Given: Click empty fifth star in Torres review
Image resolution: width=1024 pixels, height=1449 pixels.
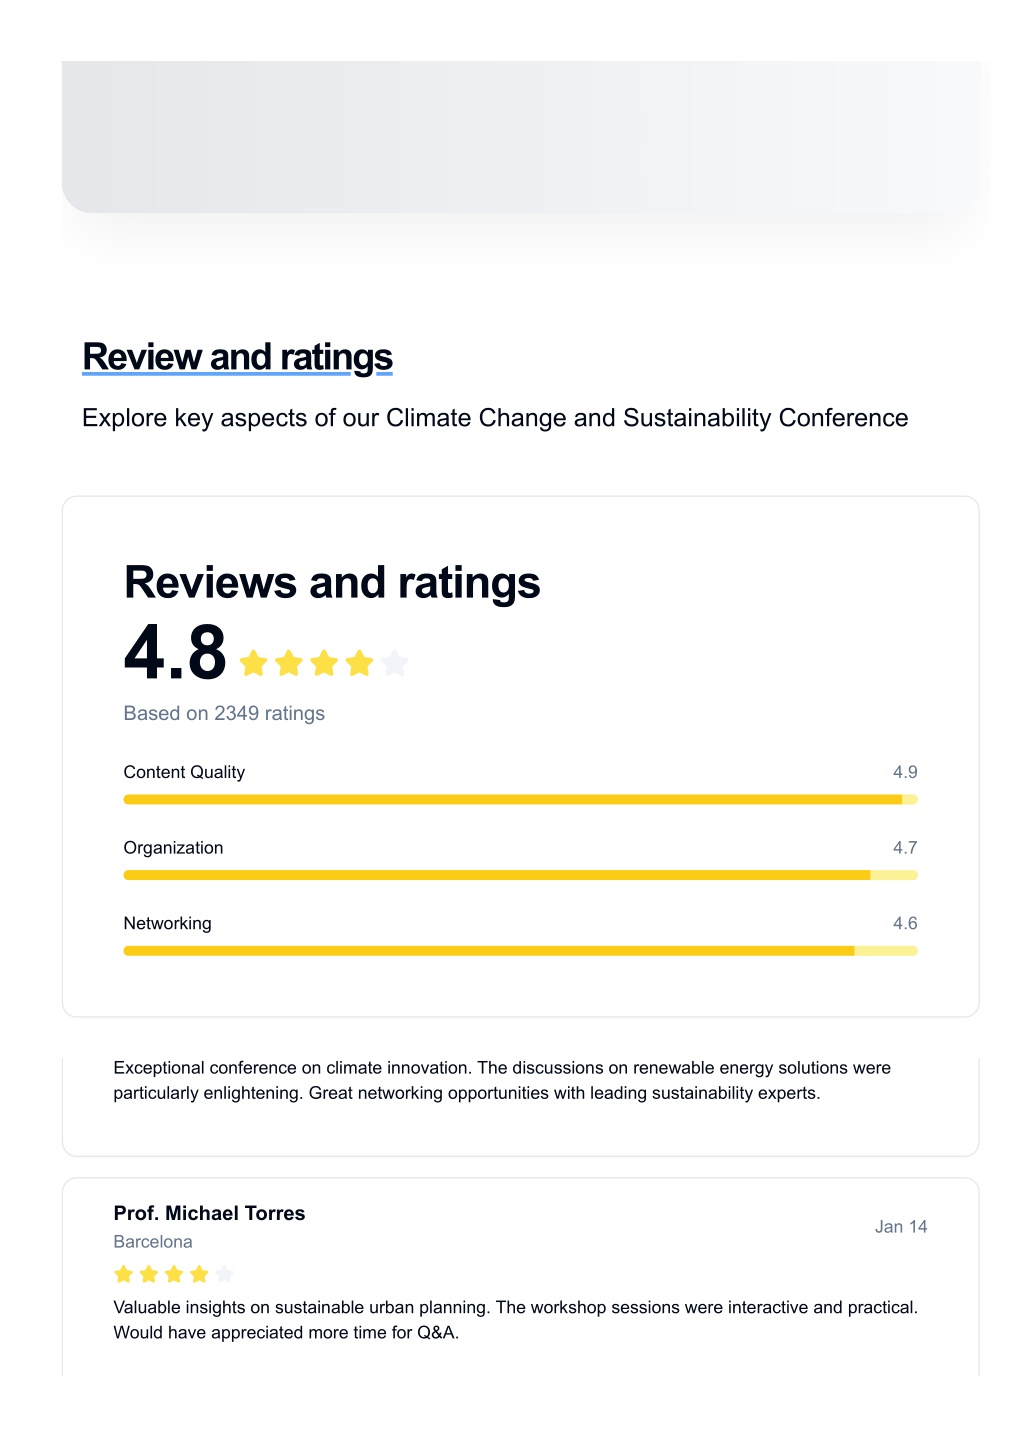Looking at the screenshot, I should [x=224, y=1274].
